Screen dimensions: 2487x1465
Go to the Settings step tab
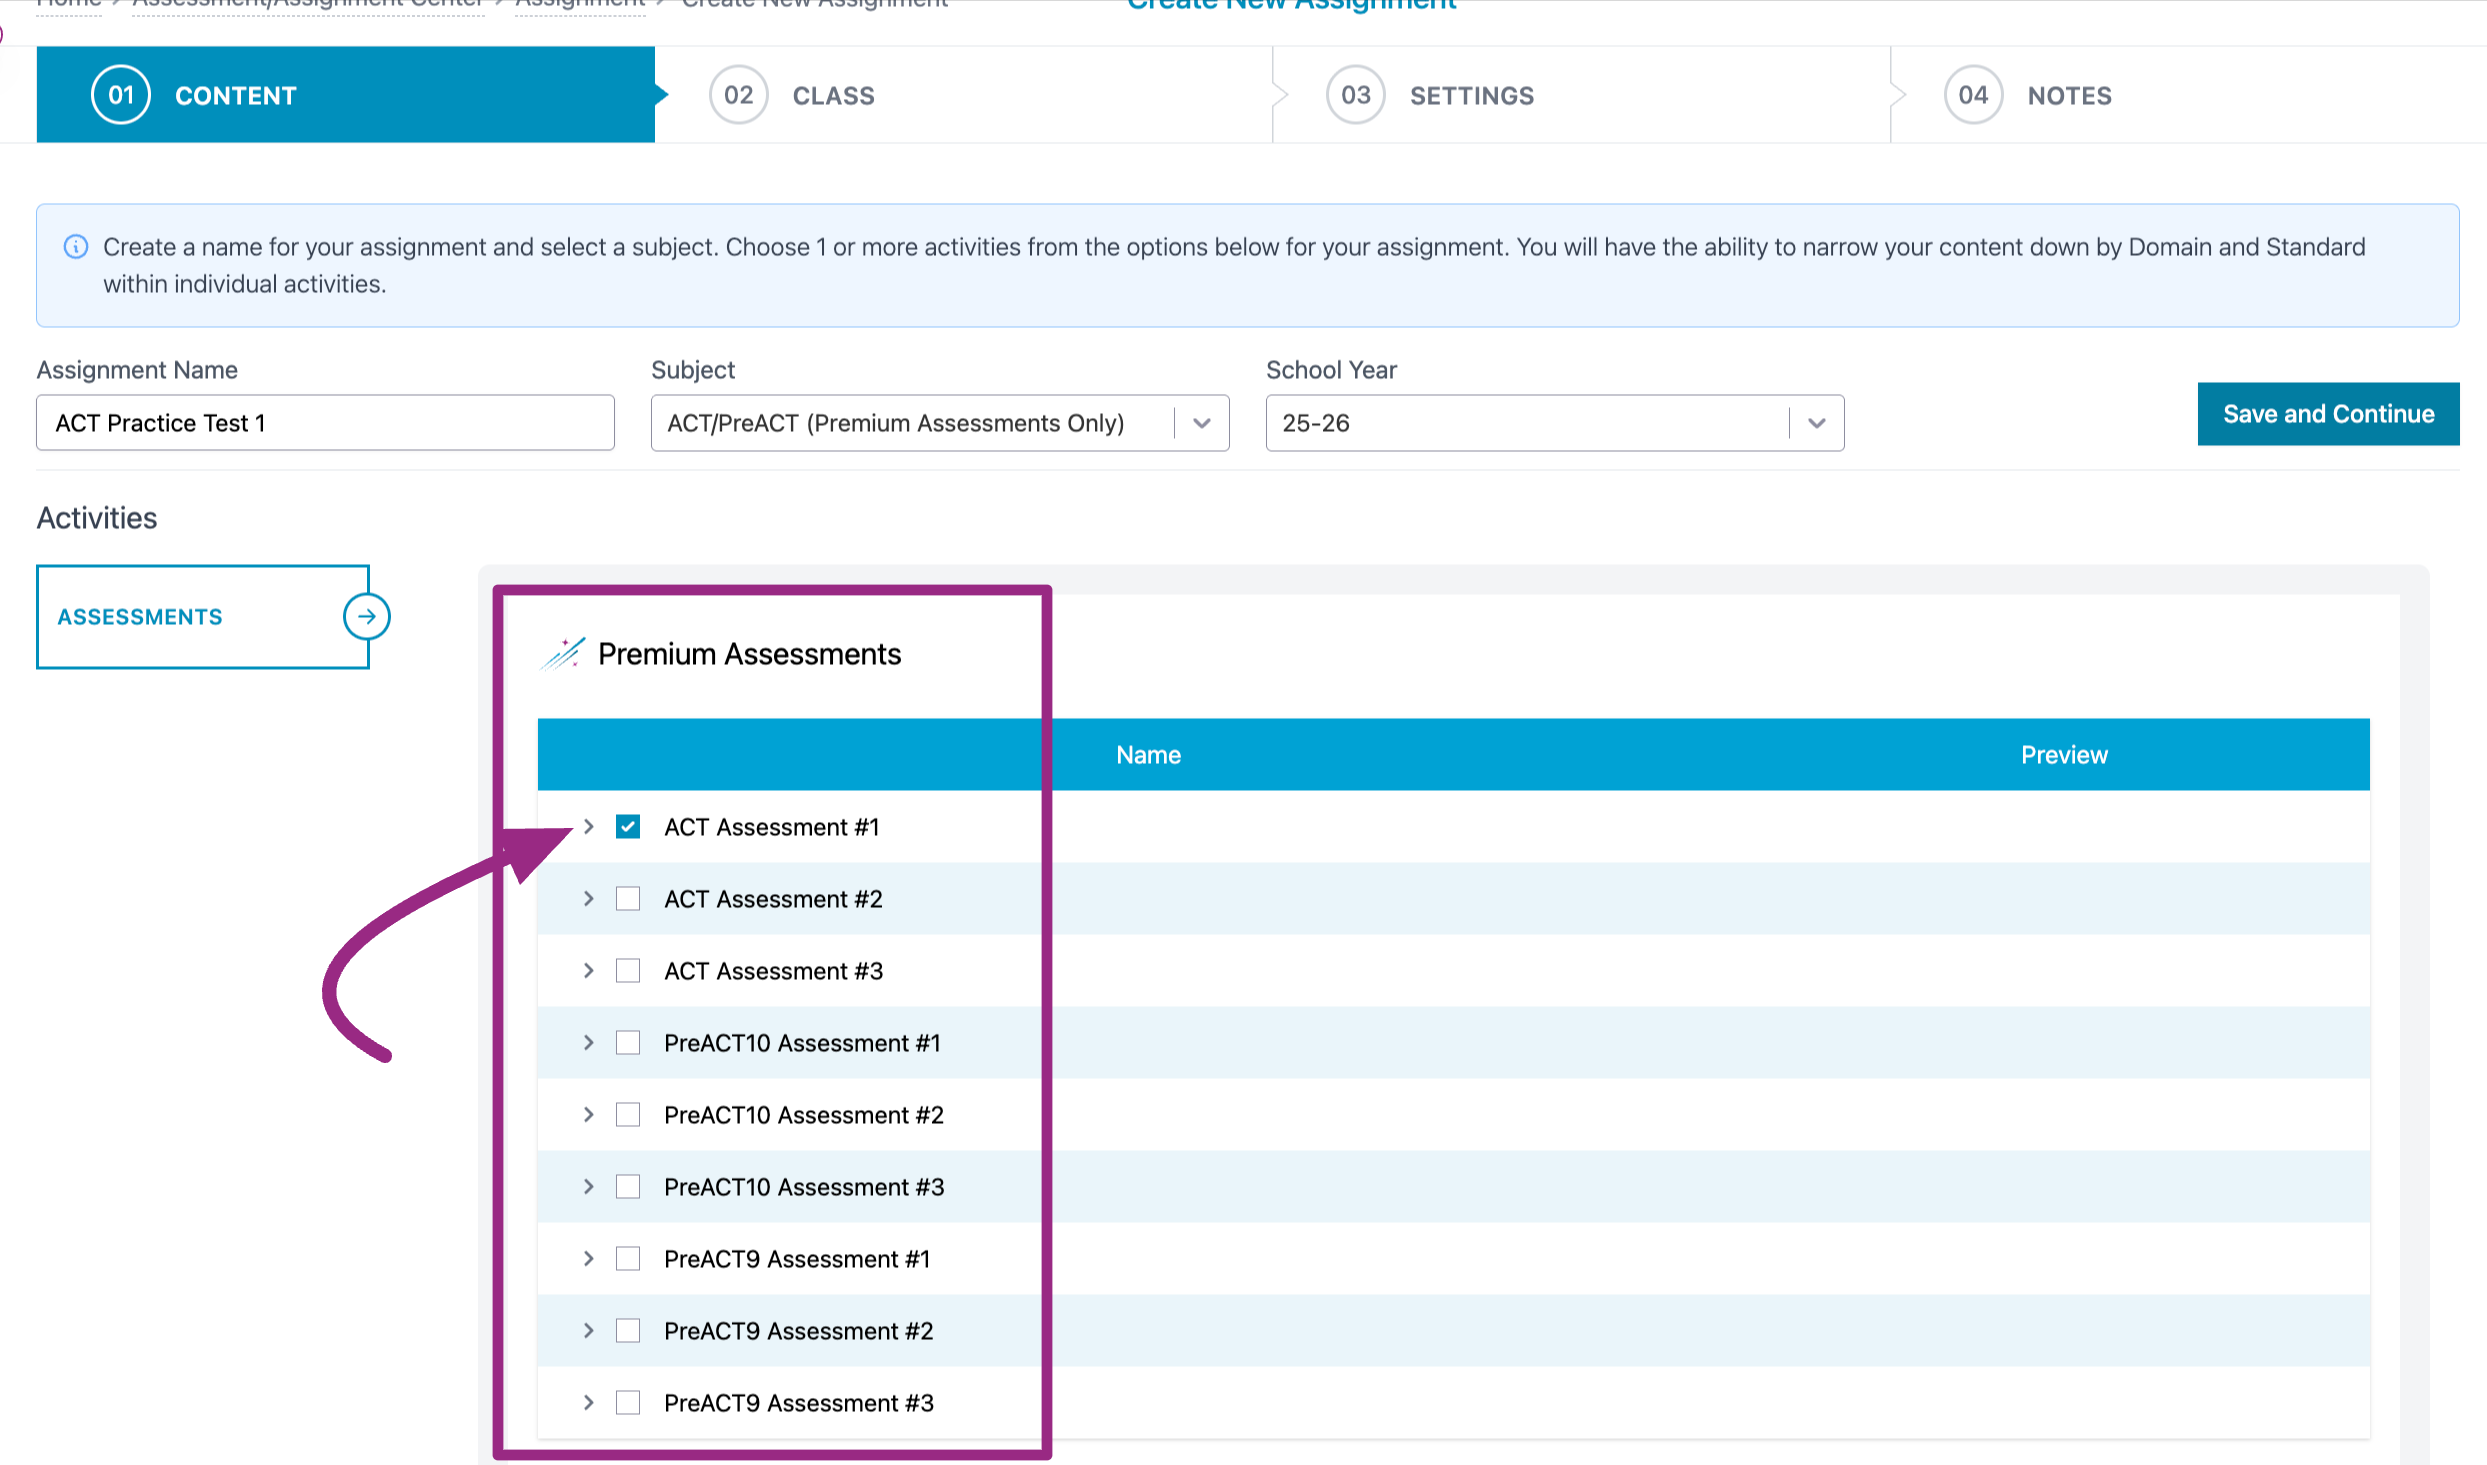[1581, 95]
